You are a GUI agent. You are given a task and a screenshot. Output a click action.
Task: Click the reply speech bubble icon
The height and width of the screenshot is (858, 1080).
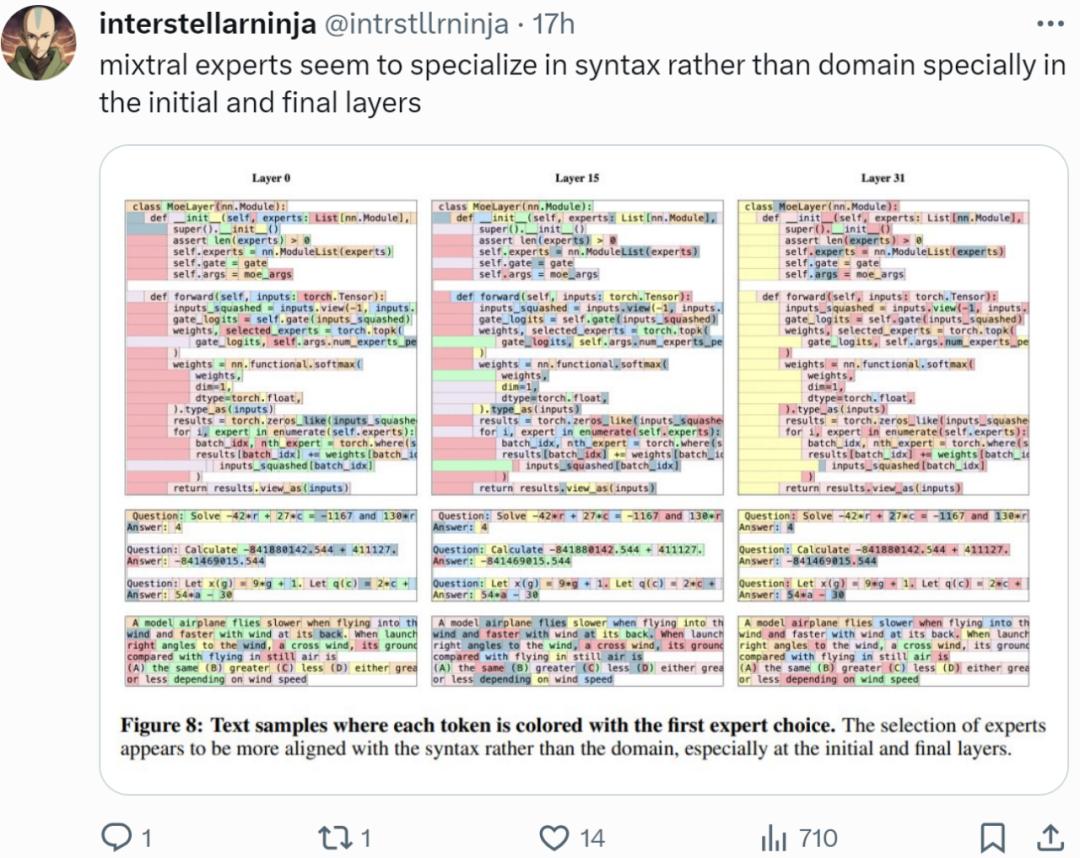point(118,836)
